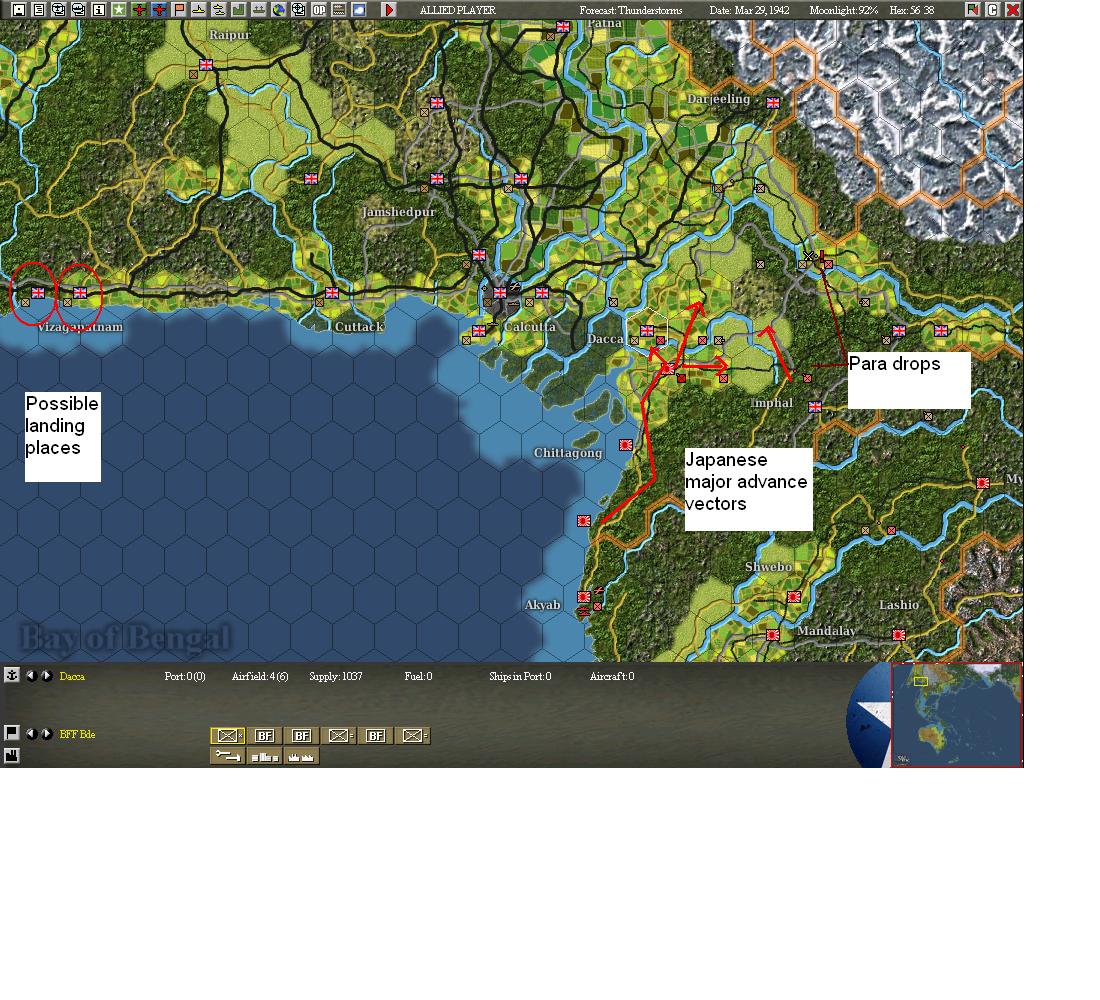Click the stacked blocks button in unit panel
The image size is (1100, 1000).
click(264, 756)
